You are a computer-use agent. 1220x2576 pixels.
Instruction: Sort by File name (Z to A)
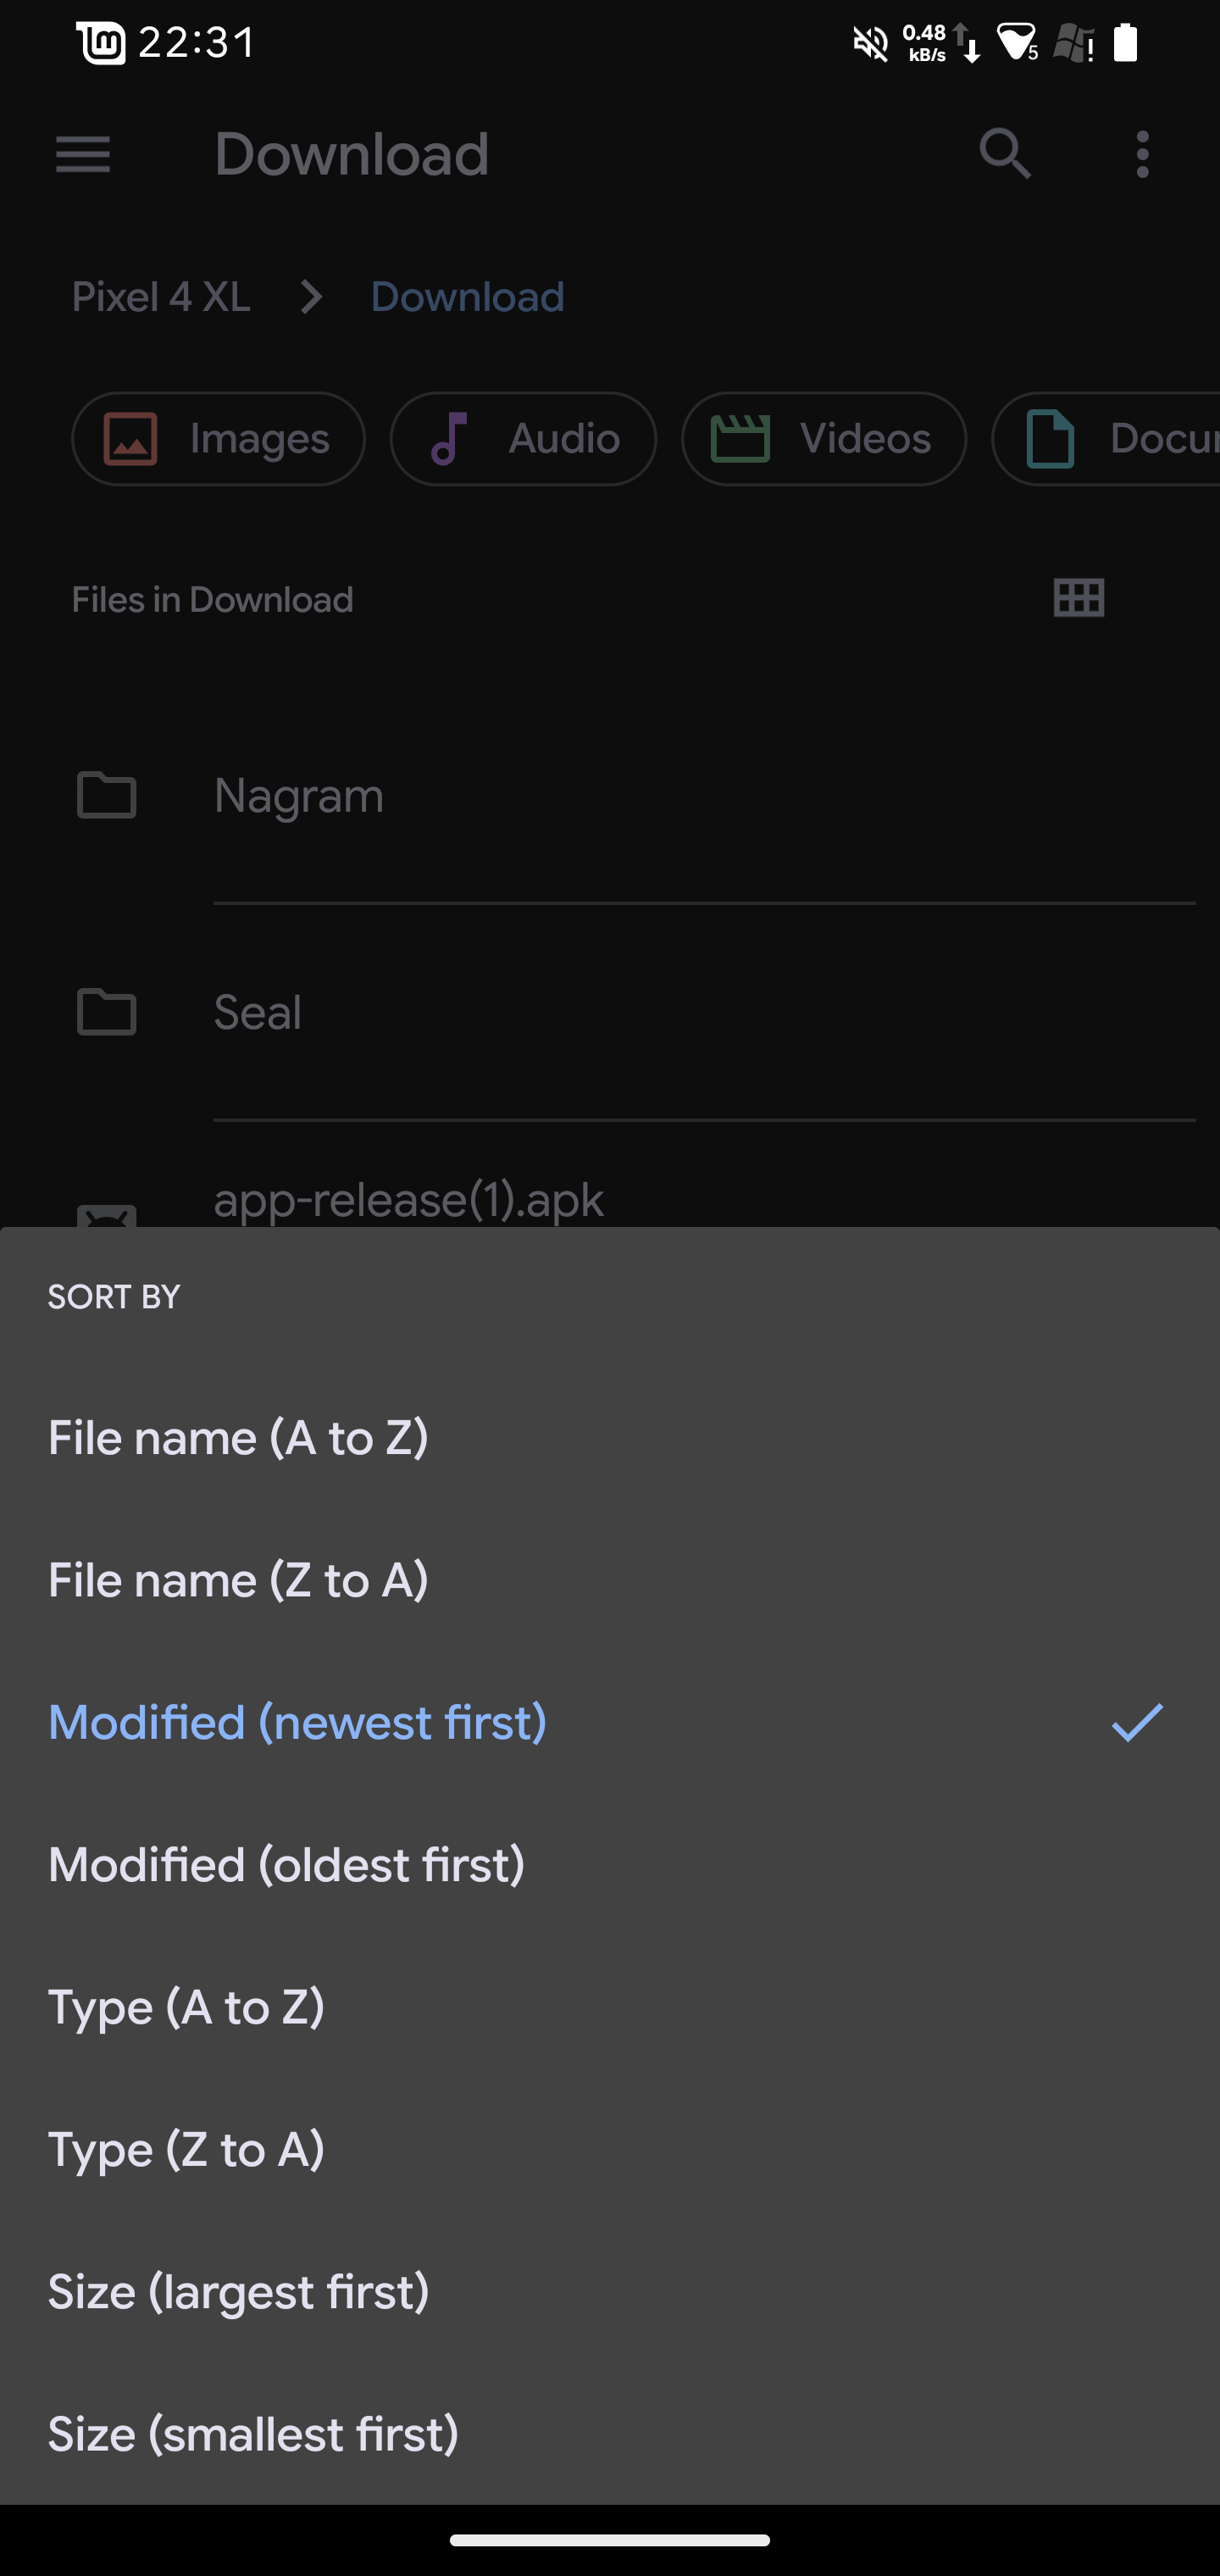click(x=238, y=1580)
